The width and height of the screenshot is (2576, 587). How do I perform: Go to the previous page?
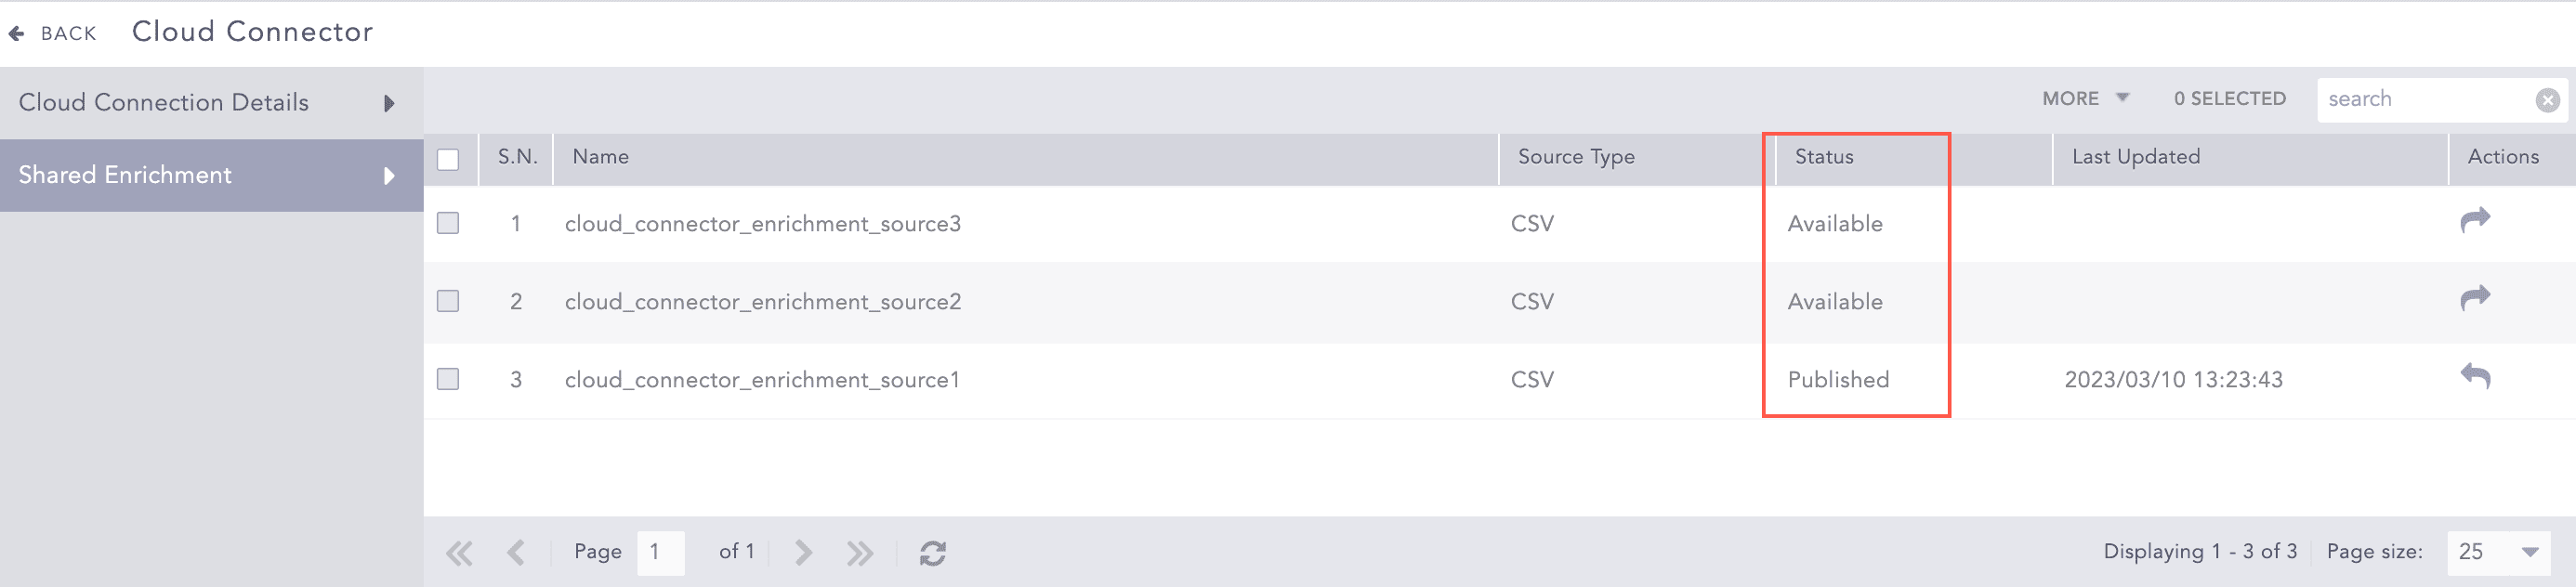coord(516,553)
